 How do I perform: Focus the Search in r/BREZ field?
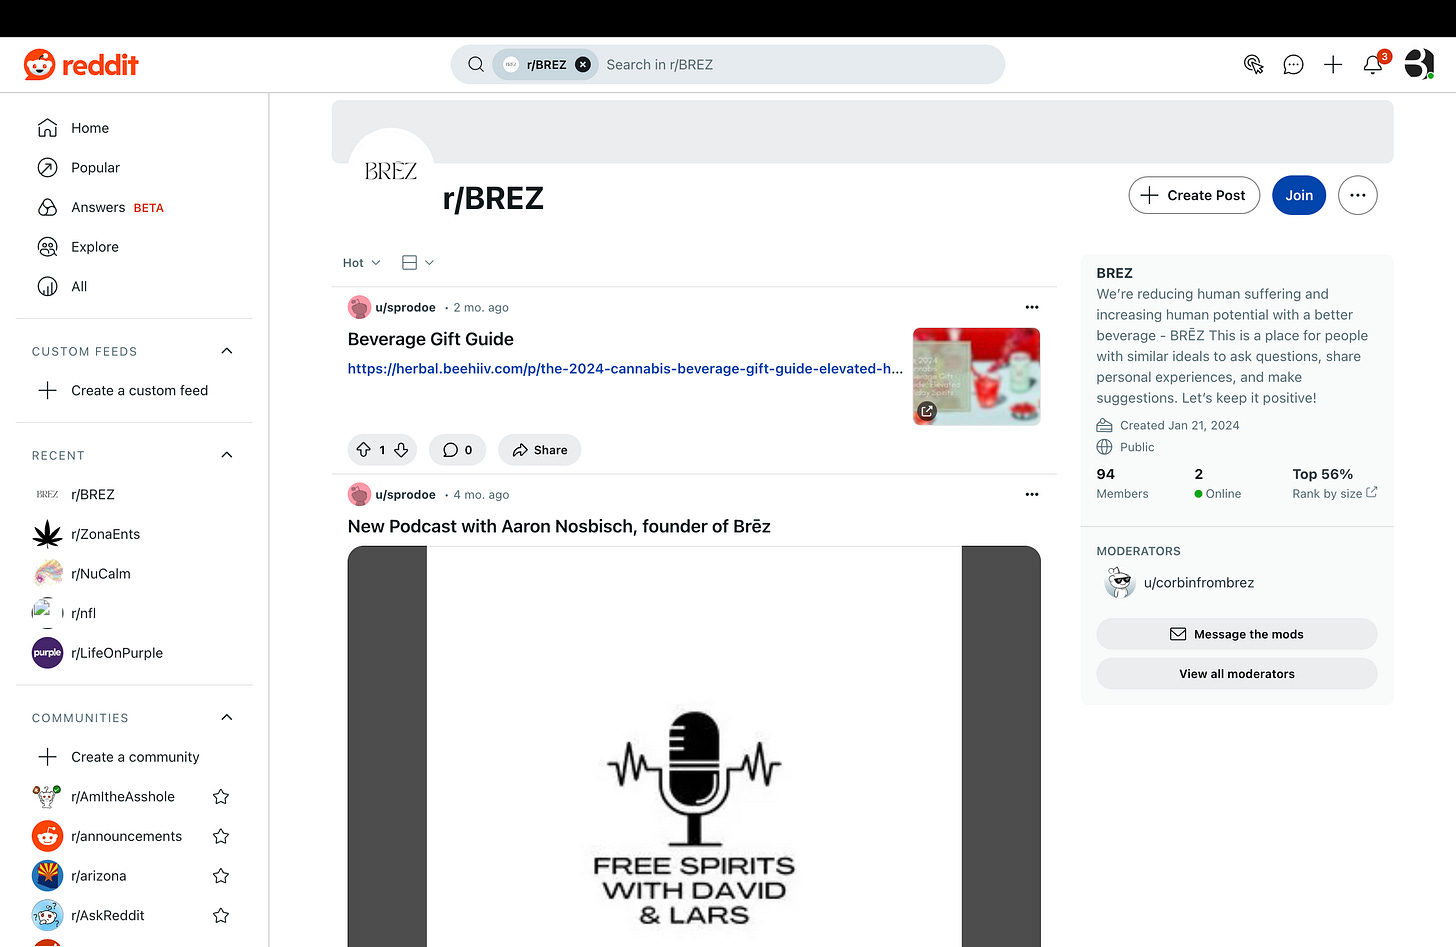800,65
